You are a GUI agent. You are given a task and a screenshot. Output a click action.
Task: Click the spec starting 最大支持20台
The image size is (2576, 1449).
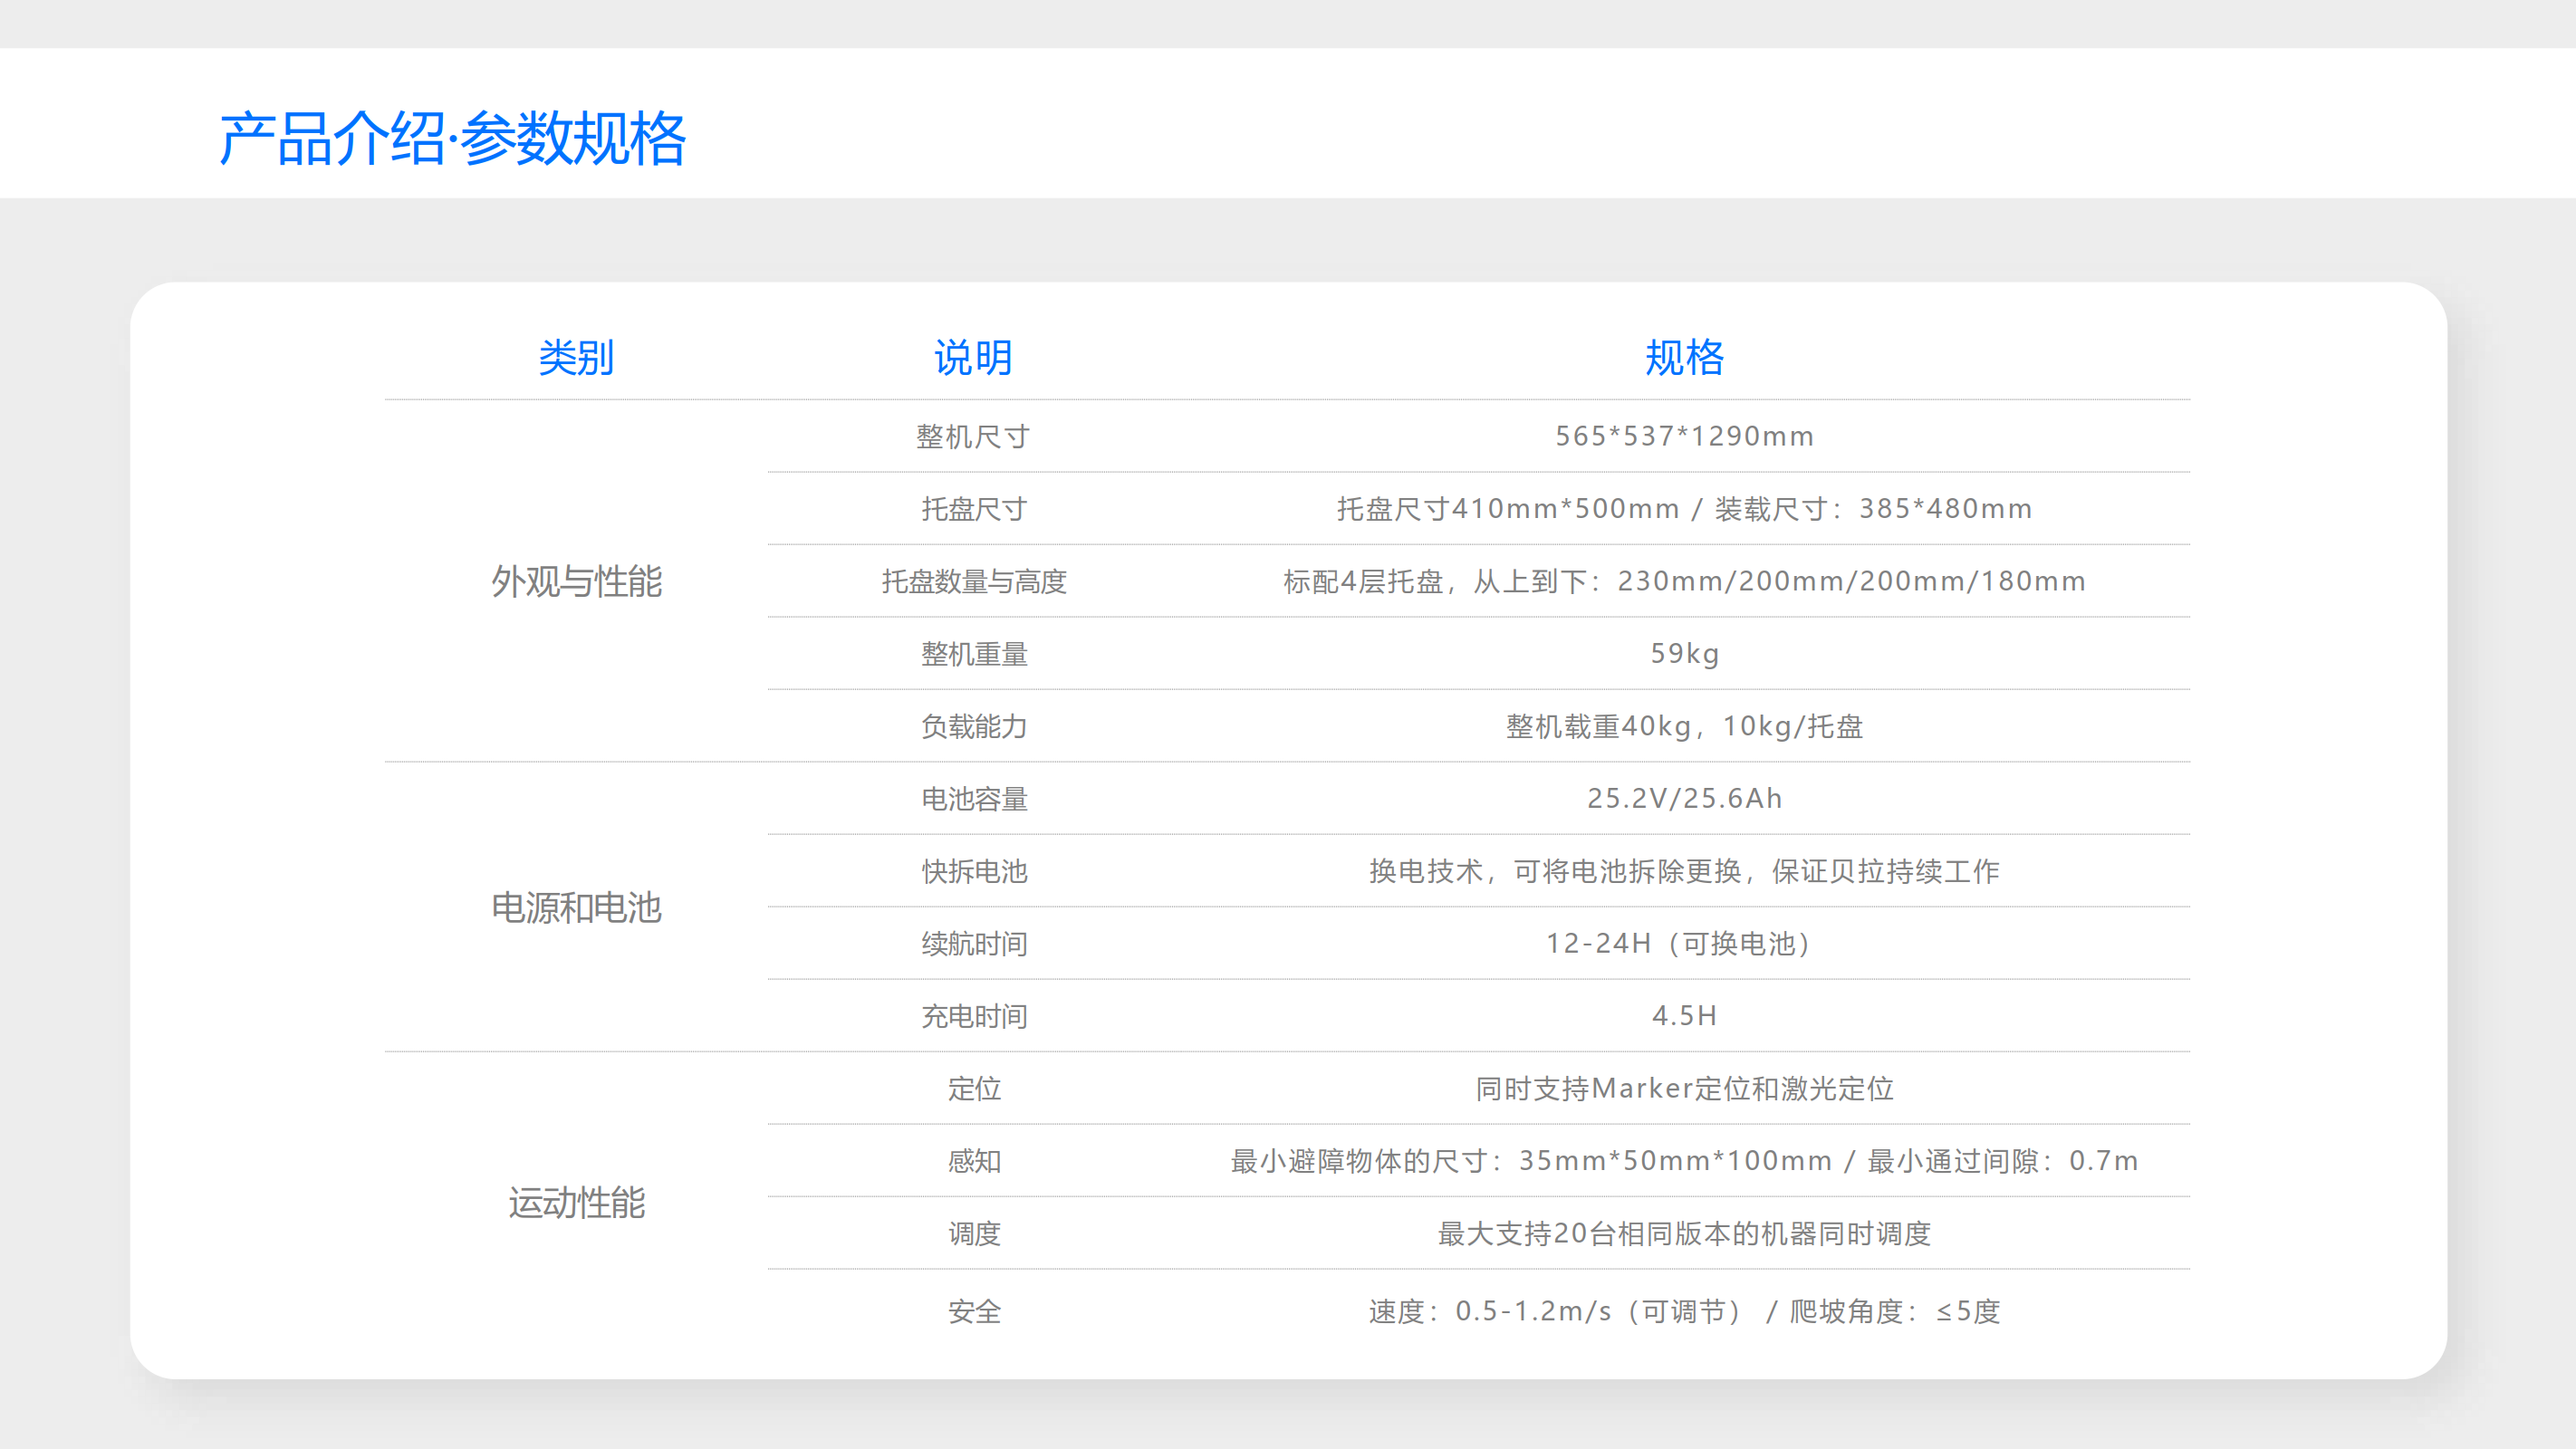pos(1684,1234)
